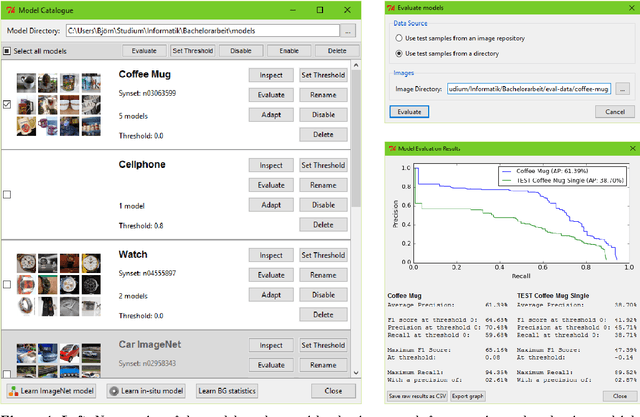Image resolution: width=640 pixels, height=417 pixels.
Task: Click the Enable button in top toolbar
Action: [x=289, y=51]
